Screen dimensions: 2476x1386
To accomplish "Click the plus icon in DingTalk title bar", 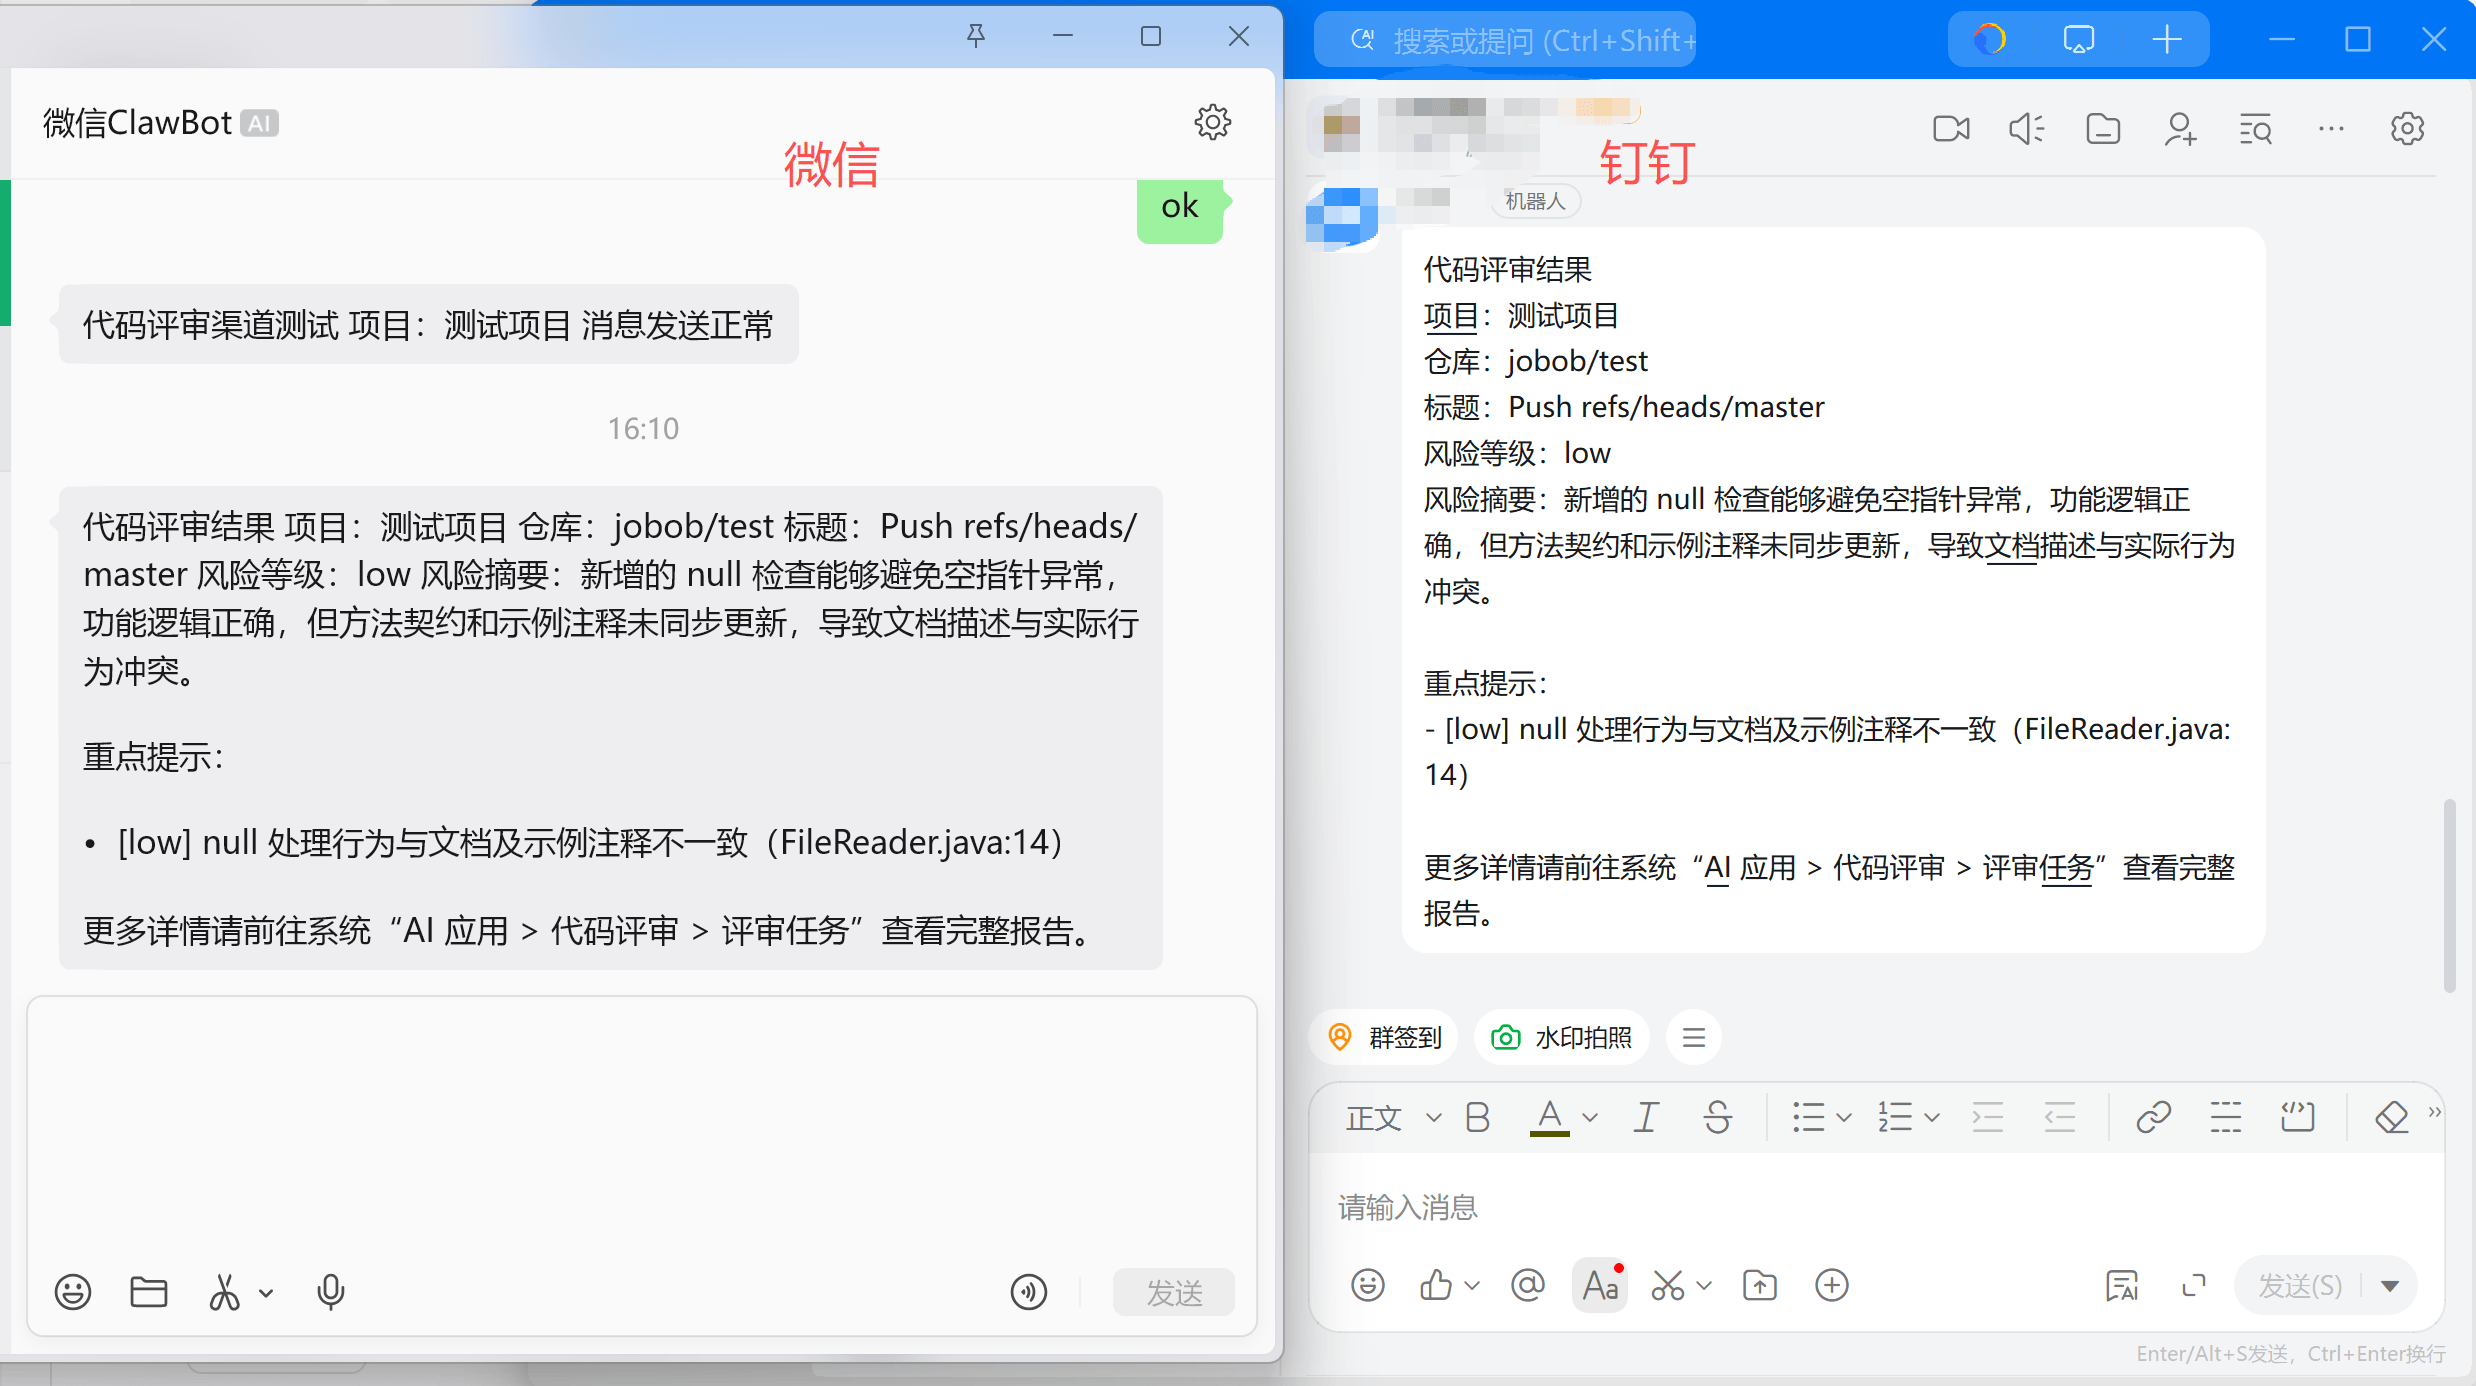I will click(x=2166, y=39).
